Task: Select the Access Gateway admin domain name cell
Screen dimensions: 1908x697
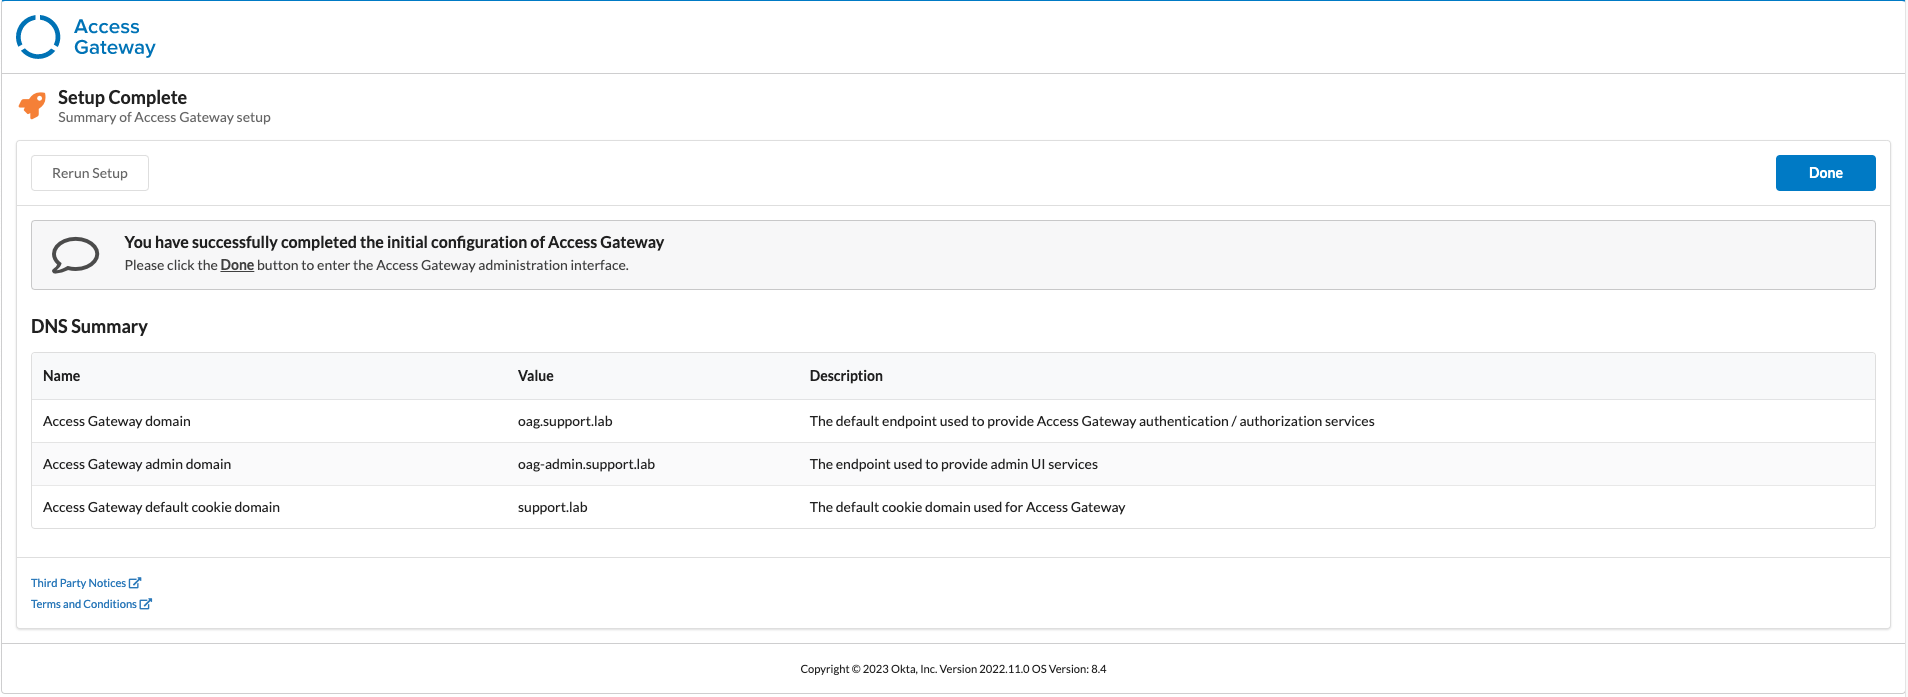Action: tap(137, 464)
